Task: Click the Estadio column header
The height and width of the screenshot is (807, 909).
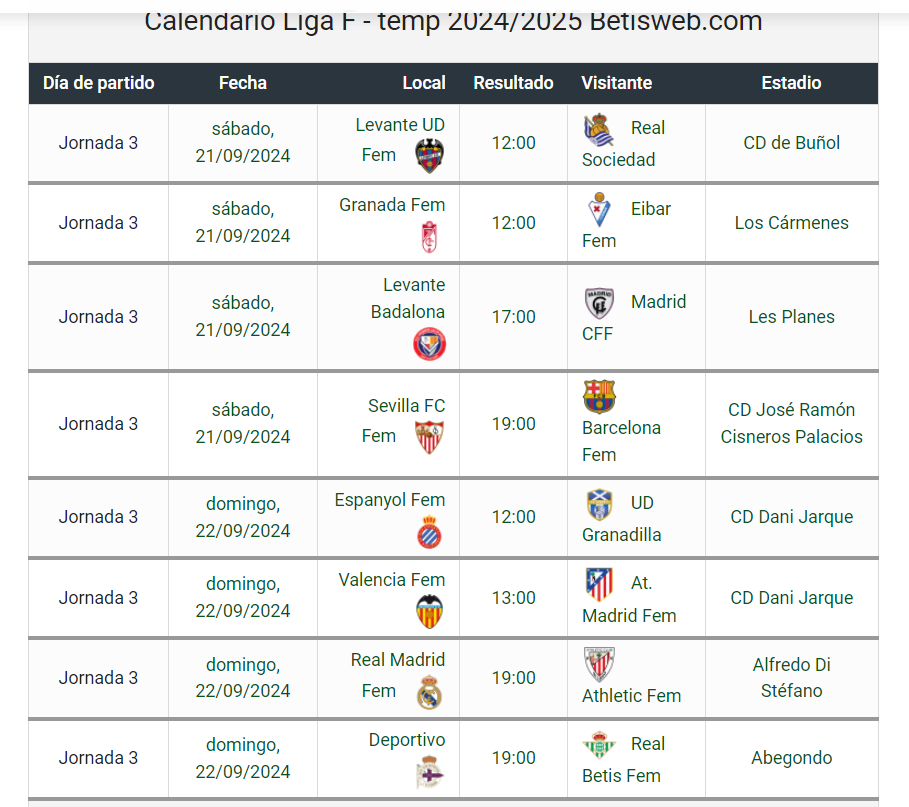Action: [791, 83]
